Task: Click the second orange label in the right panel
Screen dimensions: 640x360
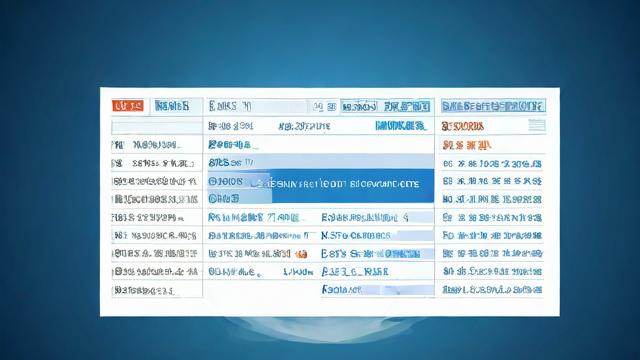Action: click(466, 145)
